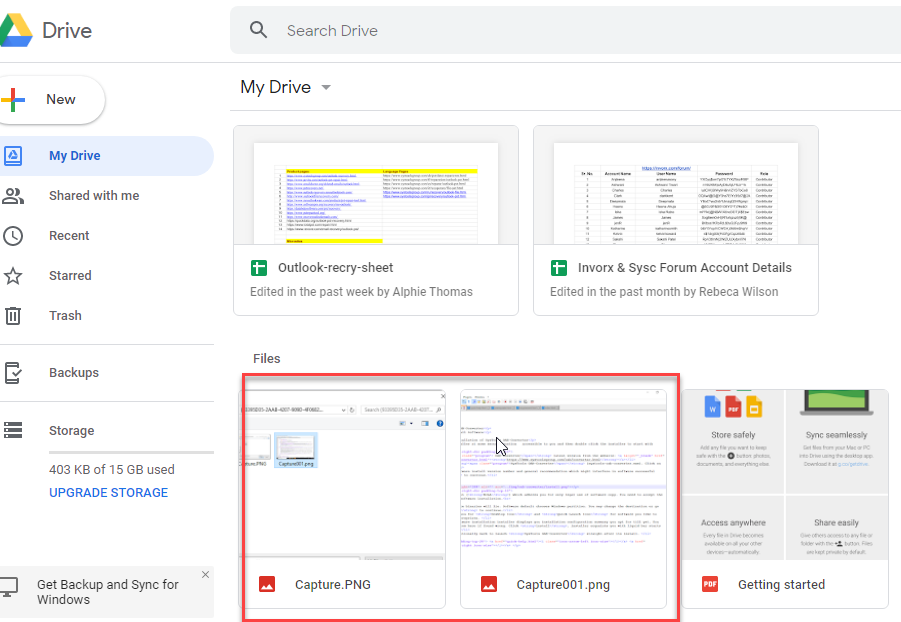Click the Invorx & Sysc Forum Account Details title
The image size is (901, 622).
[x=685, y=268]
